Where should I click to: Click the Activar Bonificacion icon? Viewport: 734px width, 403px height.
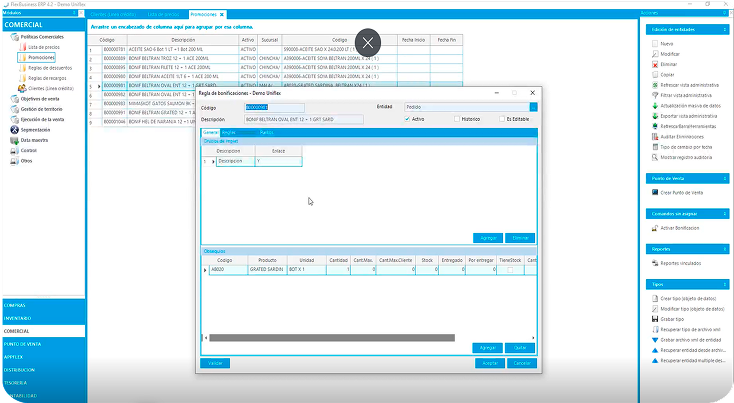(653, 228)
